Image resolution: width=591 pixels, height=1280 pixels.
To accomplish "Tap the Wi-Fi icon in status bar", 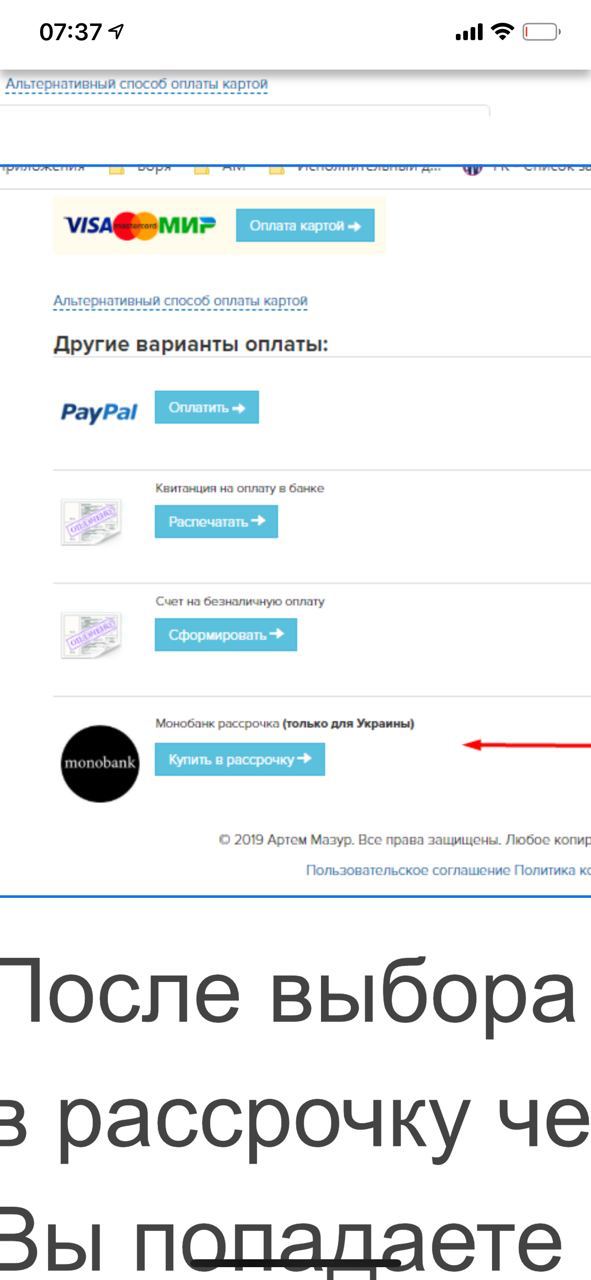I will 501,32.
